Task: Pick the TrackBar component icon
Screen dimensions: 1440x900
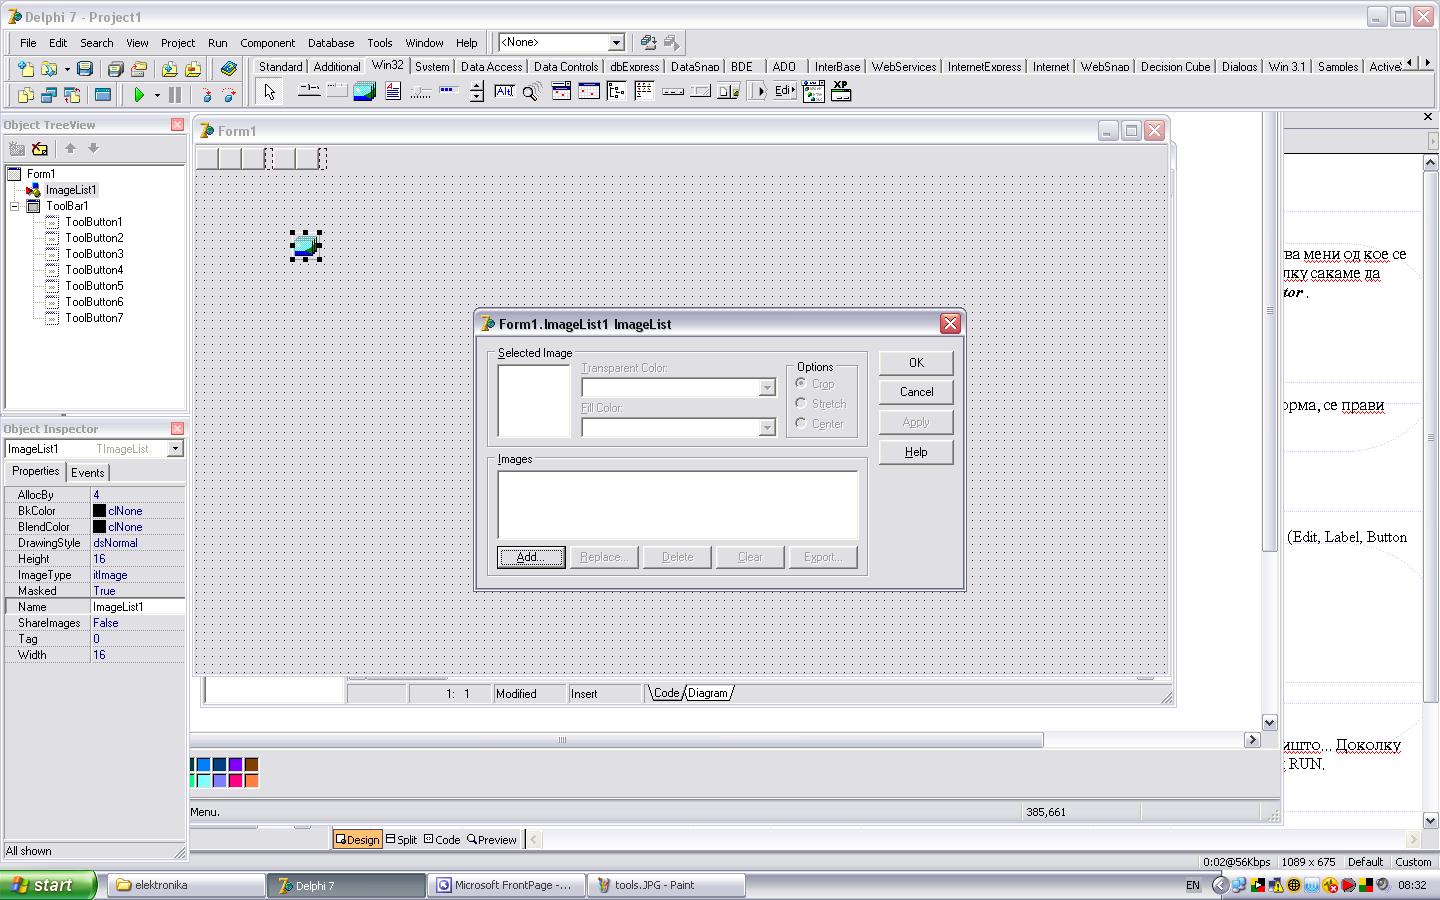Action: click(x=421, y=92)
